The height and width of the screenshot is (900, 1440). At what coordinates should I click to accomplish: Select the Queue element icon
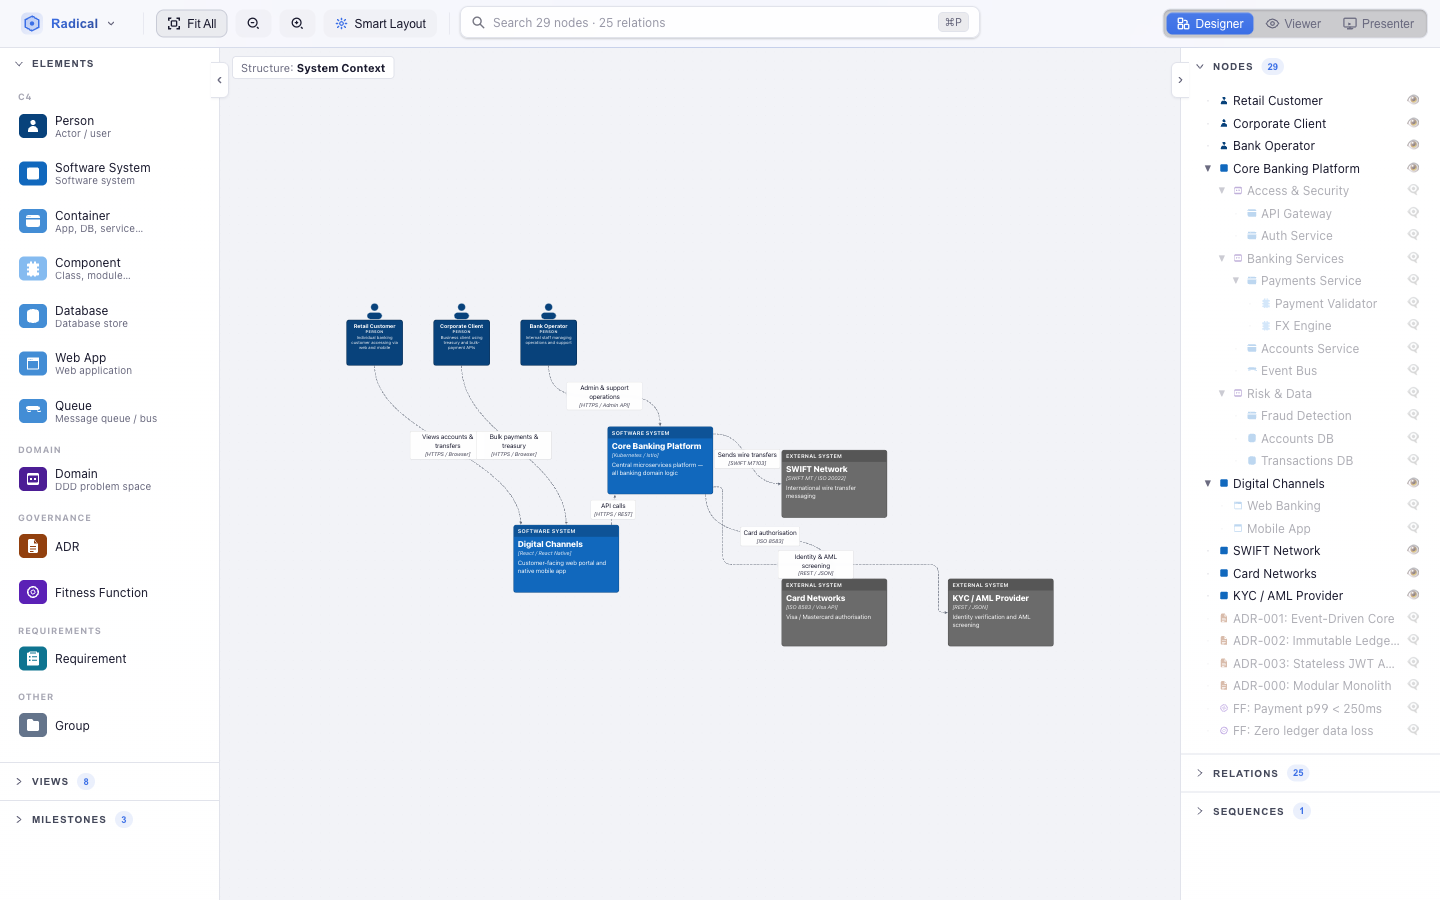(x=33, y=411)
